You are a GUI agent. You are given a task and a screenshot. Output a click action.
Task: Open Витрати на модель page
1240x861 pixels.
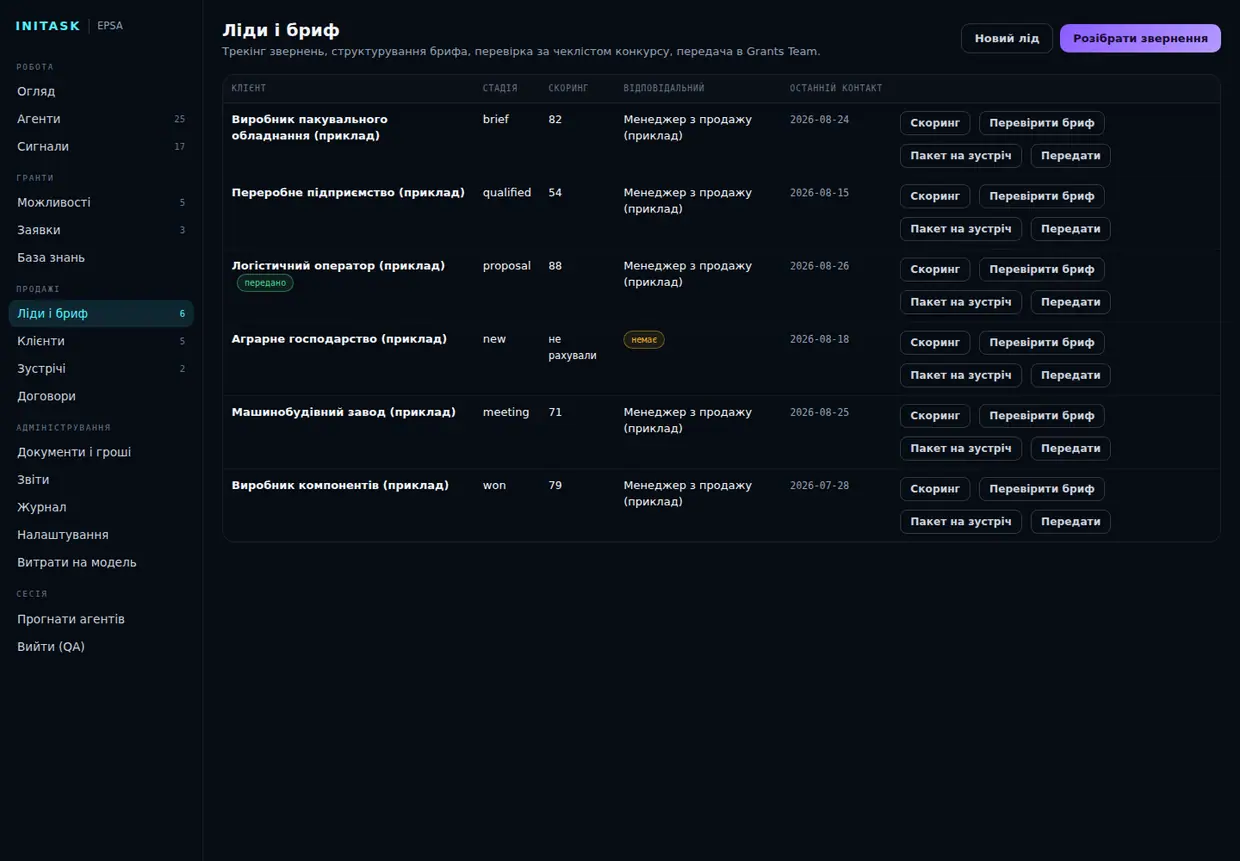tap(101, 562)
